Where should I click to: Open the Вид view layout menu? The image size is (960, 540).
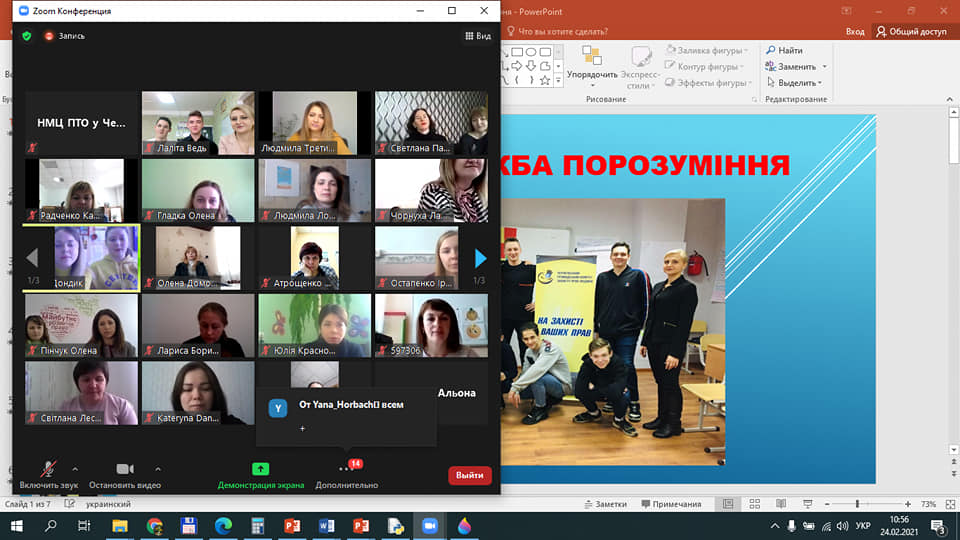(x=478, y=36)
